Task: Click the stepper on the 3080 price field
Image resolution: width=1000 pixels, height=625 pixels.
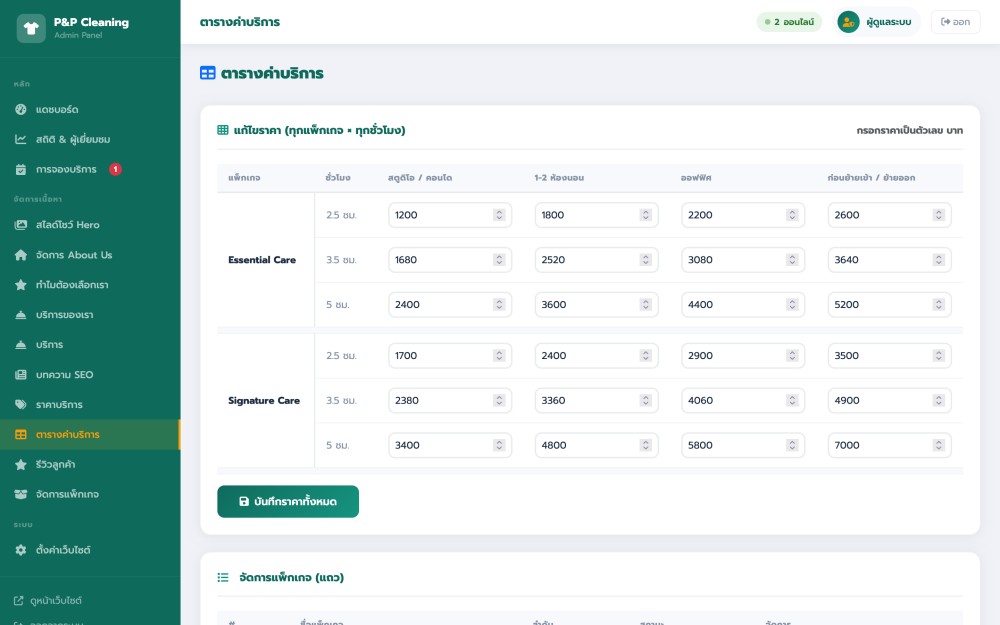Action: (792, 260)
